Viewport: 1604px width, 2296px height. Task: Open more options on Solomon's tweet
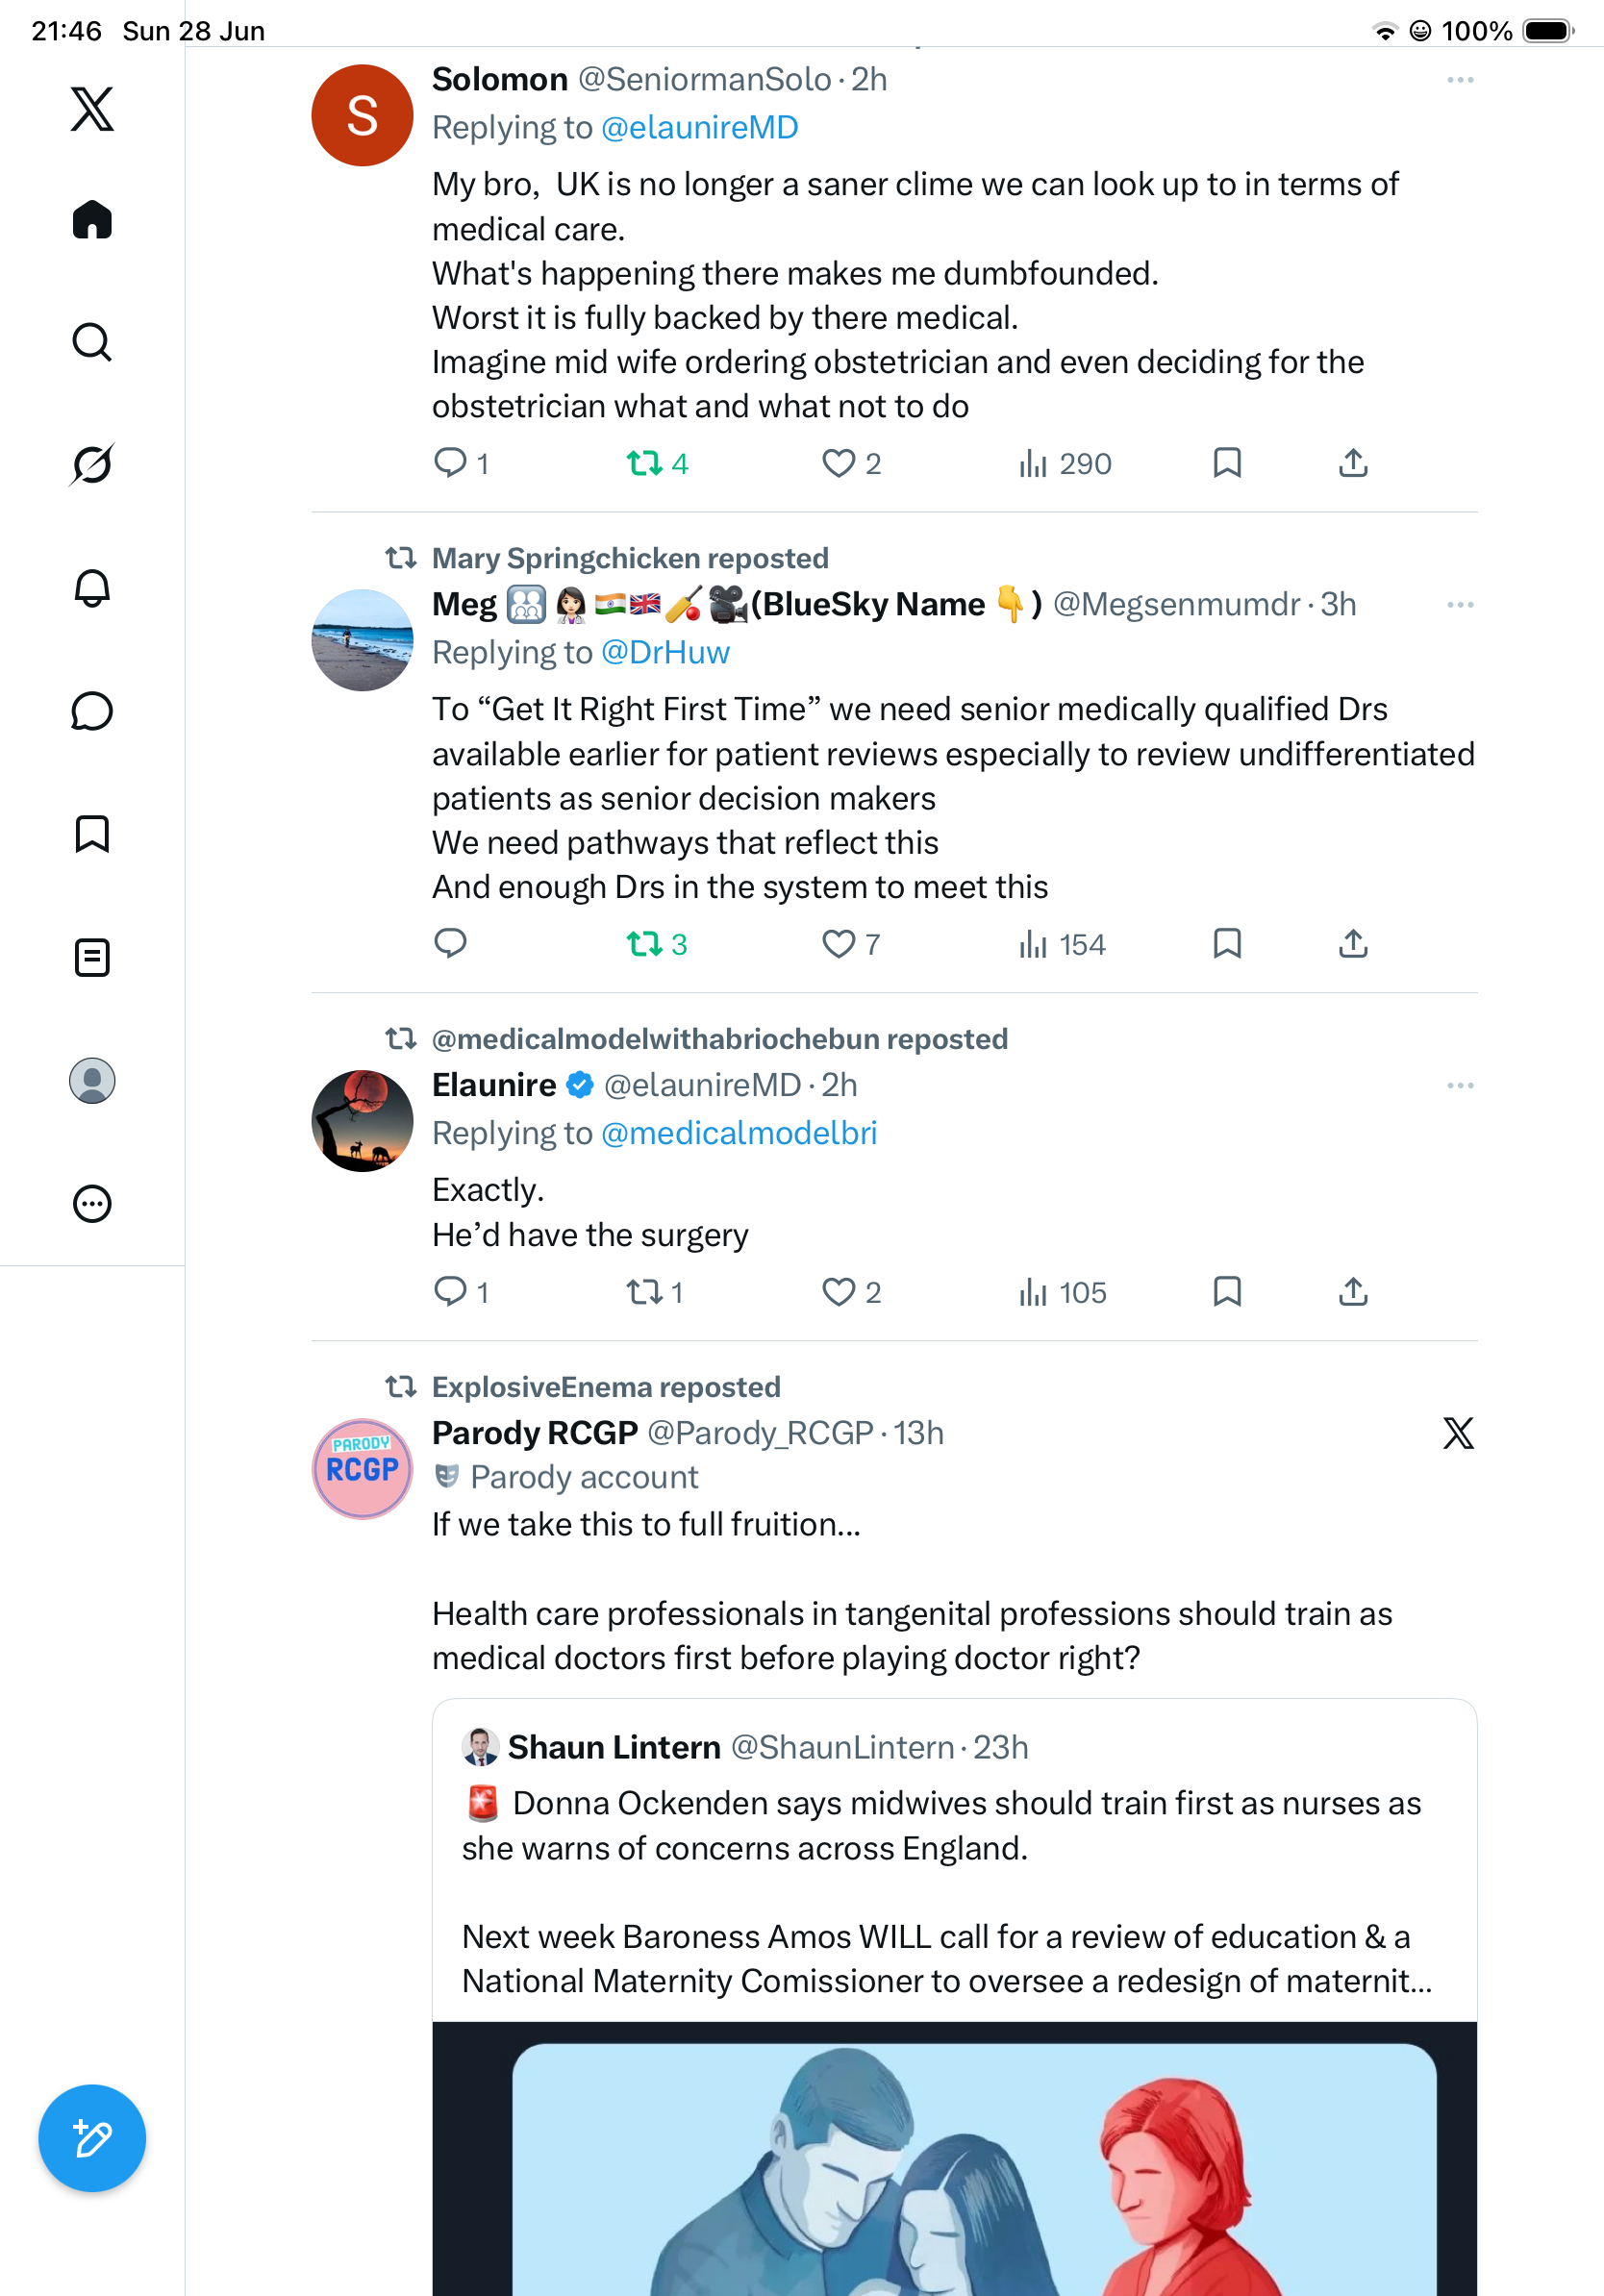1460,79
